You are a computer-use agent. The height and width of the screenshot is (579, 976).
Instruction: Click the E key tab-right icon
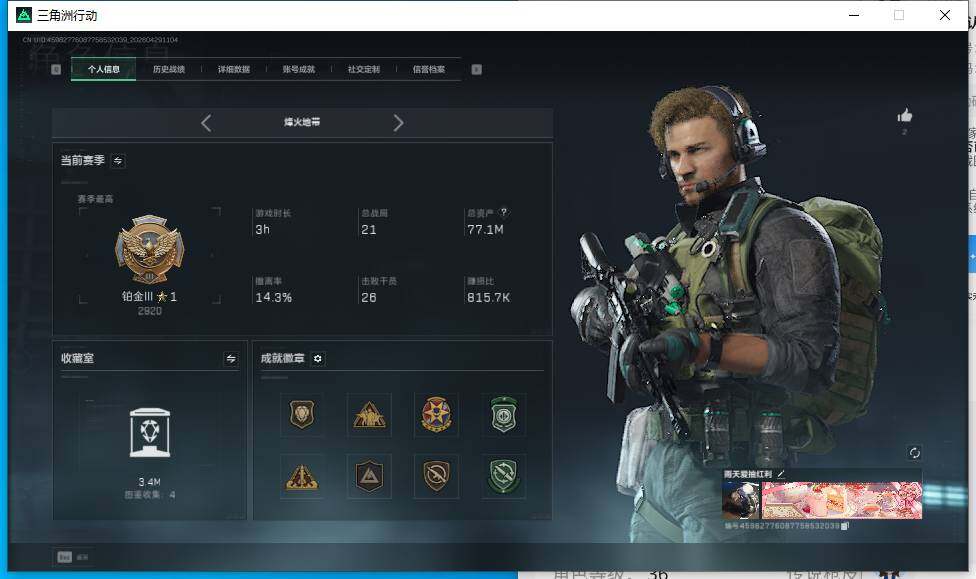[x=477, y=69]
